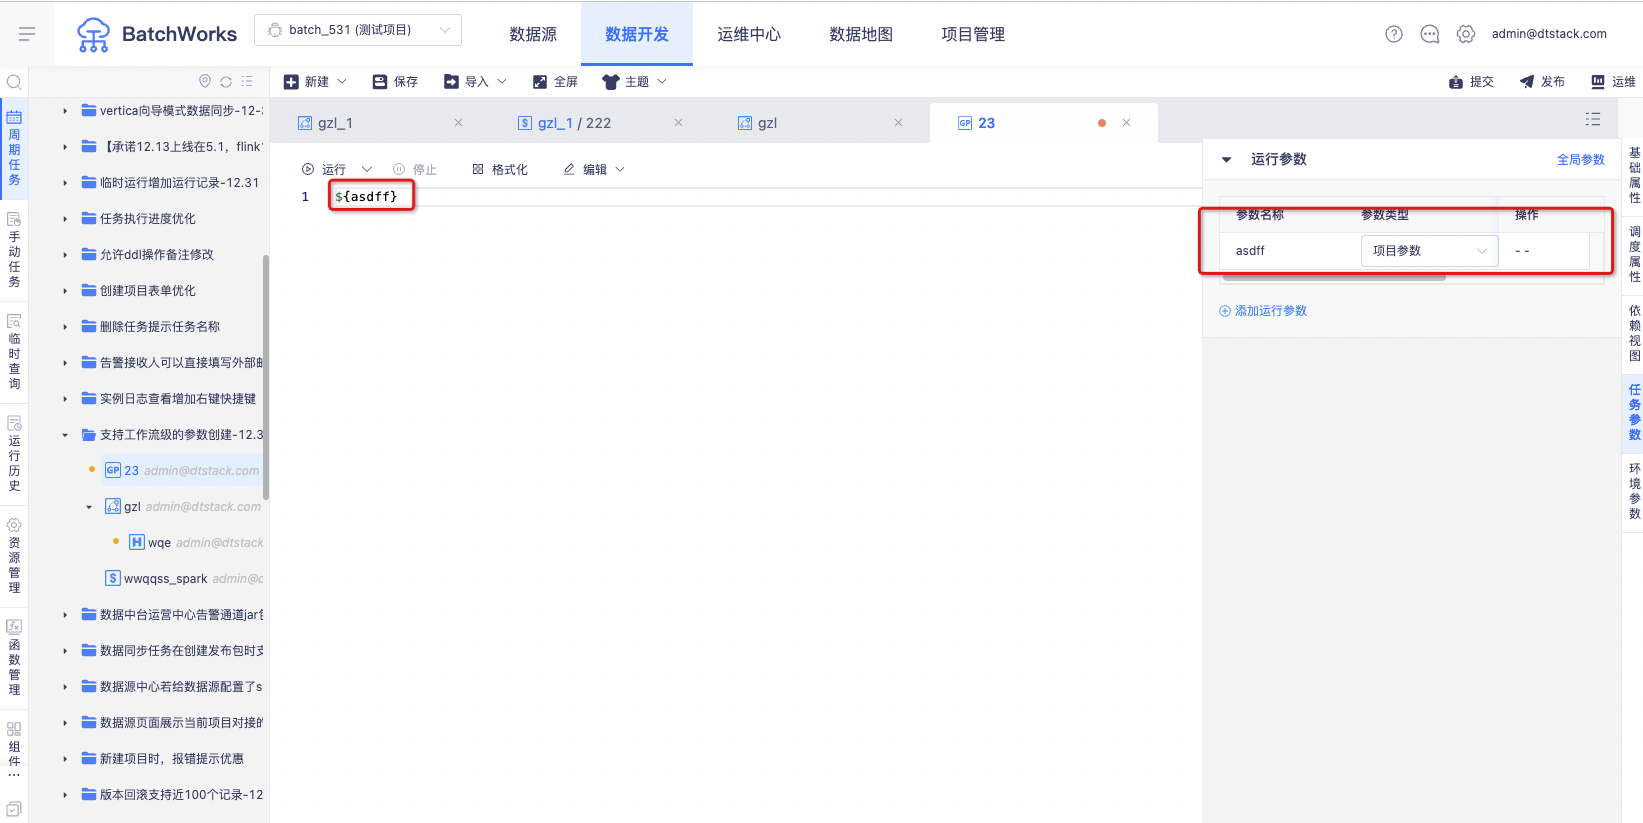Select the wwqqss_spark task in tree

point(184,579)
